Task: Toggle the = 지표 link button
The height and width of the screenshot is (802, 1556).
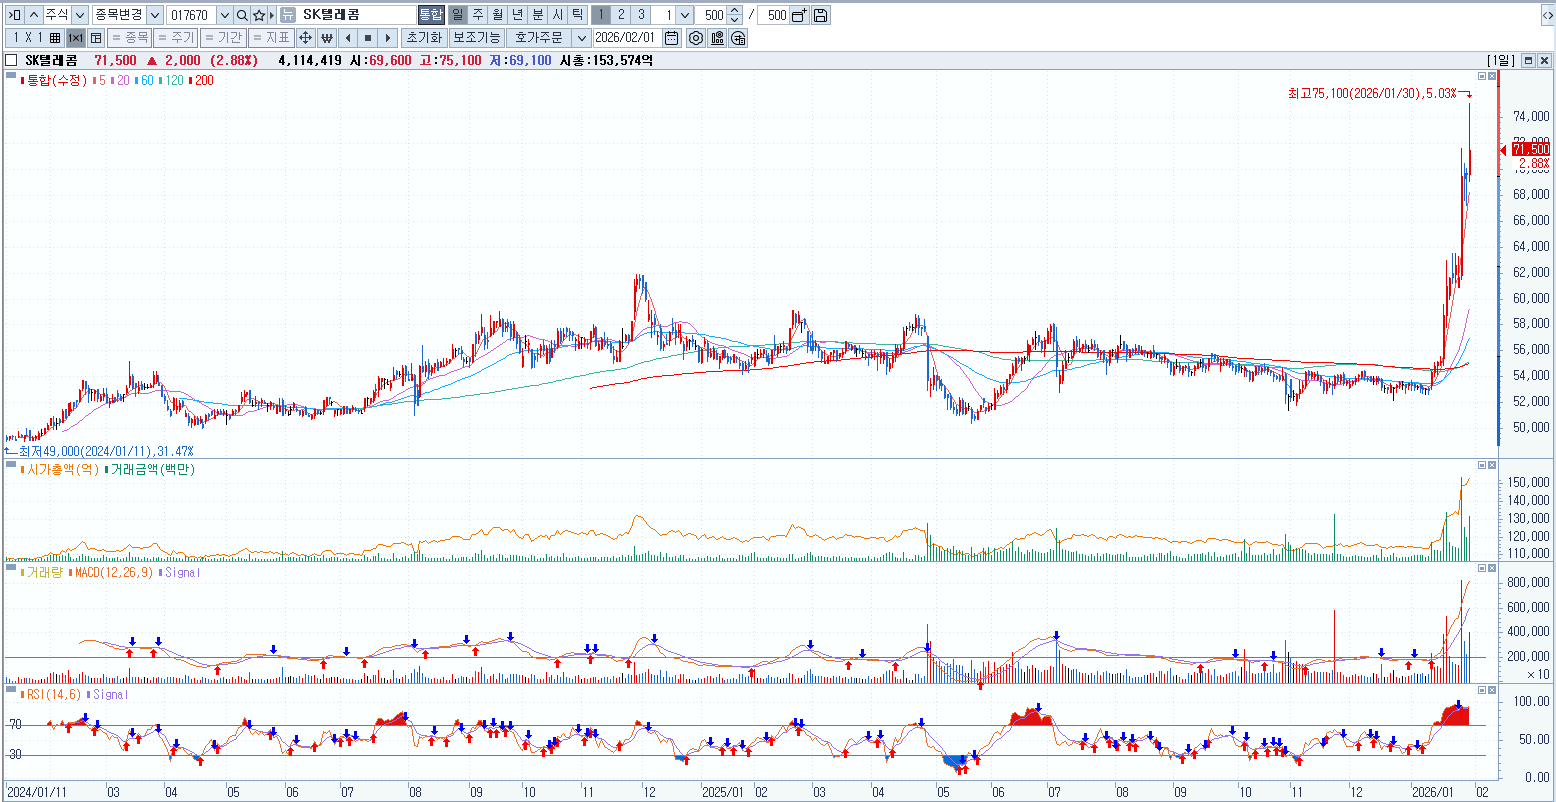Action: (271, 38)
